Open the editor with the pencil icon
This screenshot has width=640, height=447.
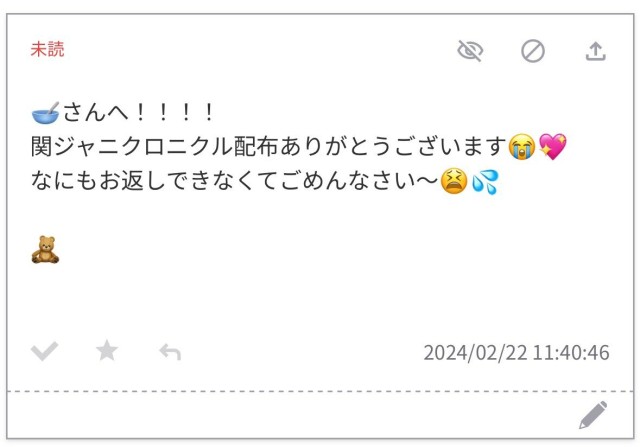(x=593, y=415)
